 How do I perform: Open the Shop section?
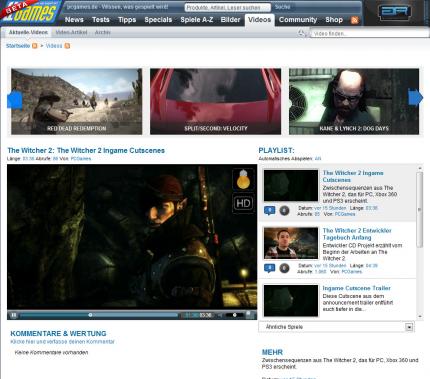click(x=334, y=20)
